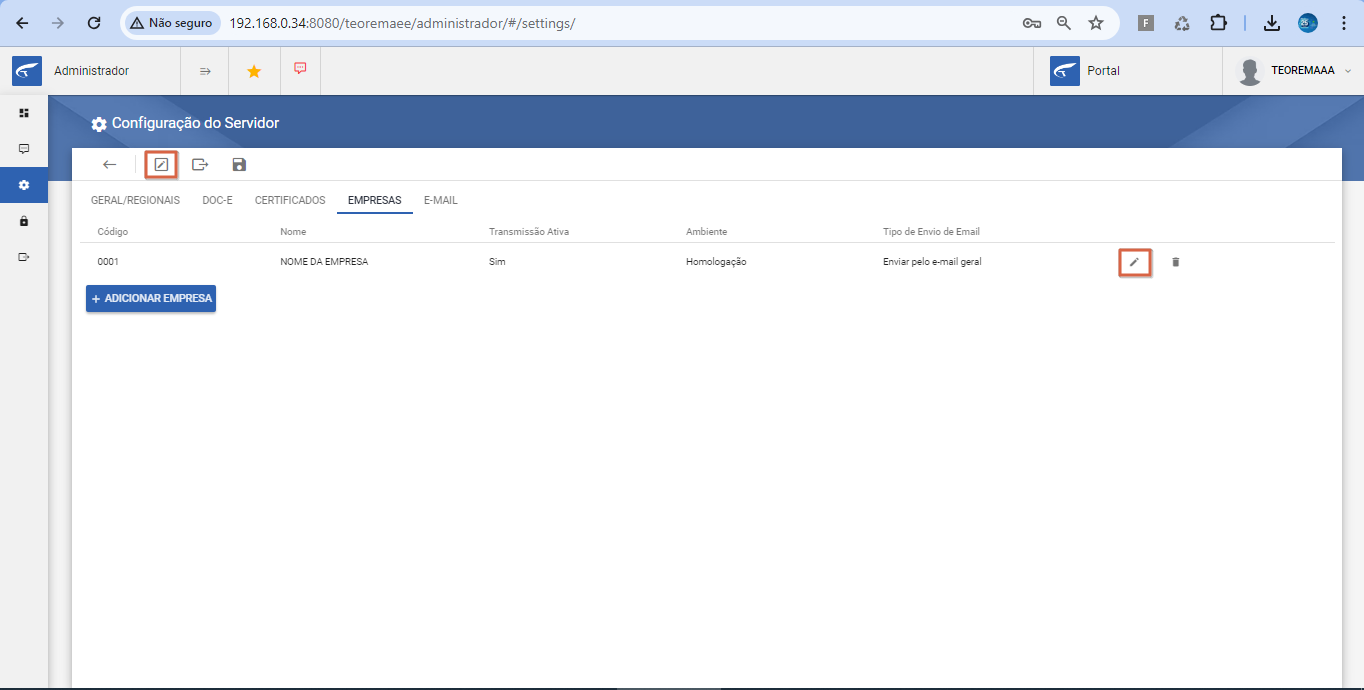The height and width of the screenshot is (690, 1364).
Task: Click the Sim transmission value
Action: [x=497, y=262]
